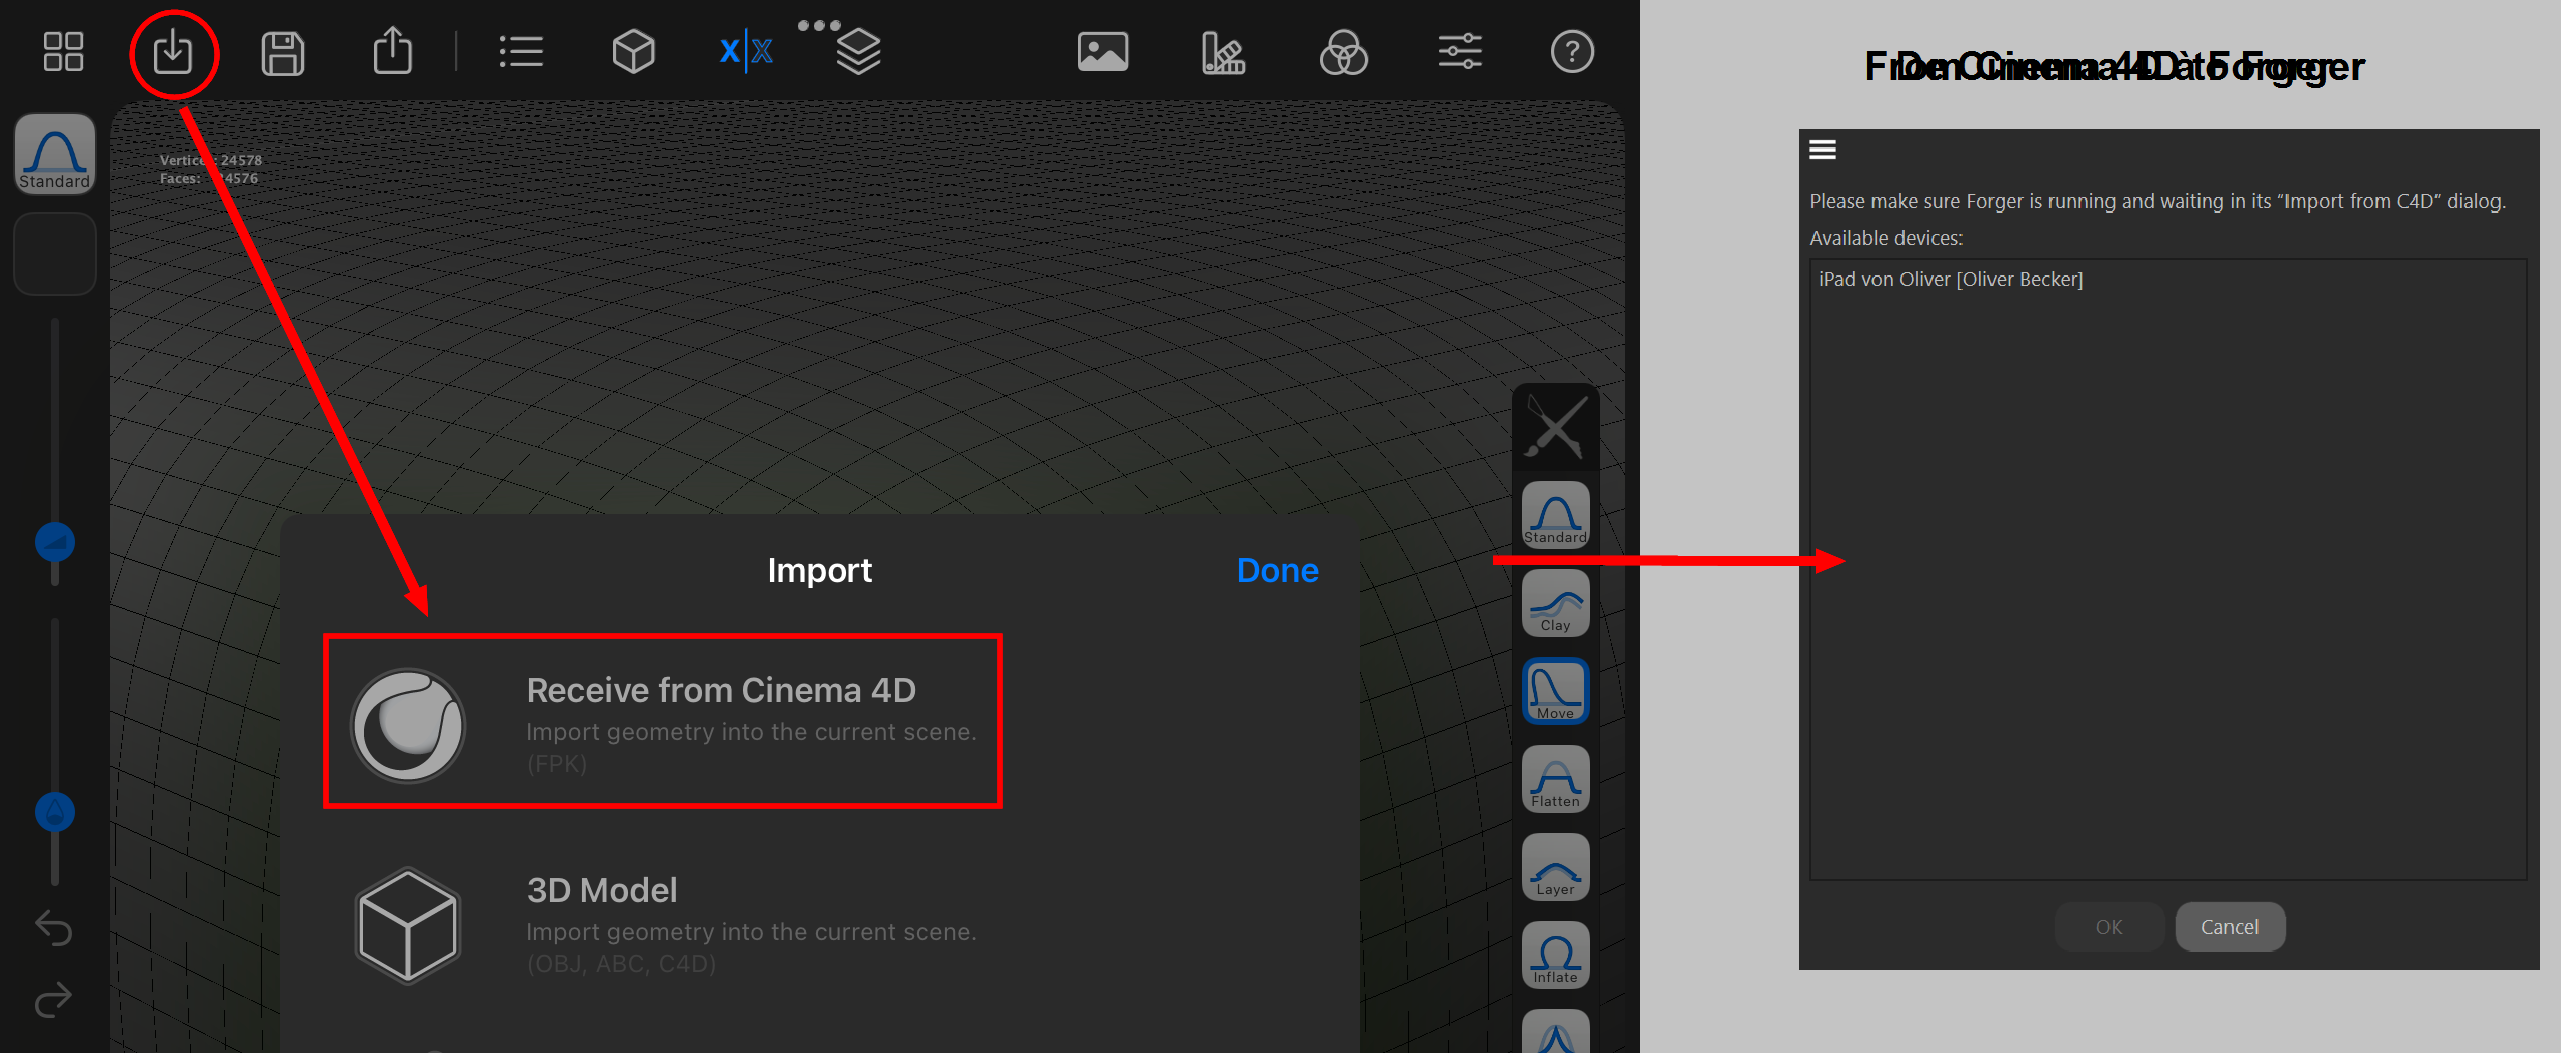Click the empty brush slot below Standard
The image size is (2561, 1053).
pos(55,254)
